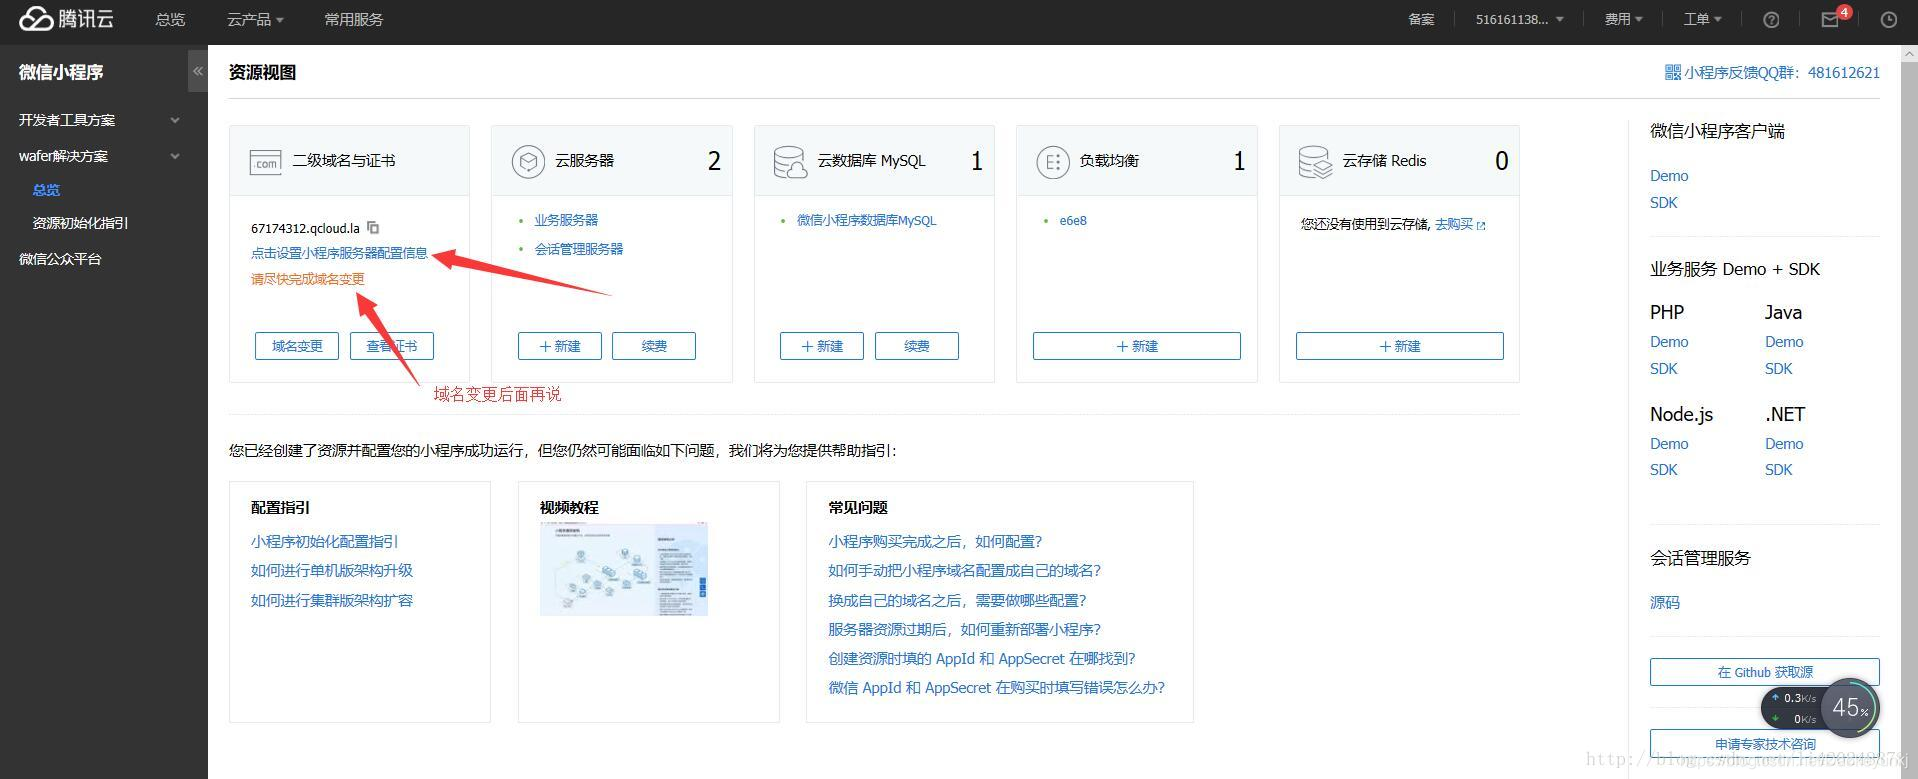Image resolution: width=1918 pixels, height=779 pixels.
Task: Select 资源初始化指引 in the sidebar
Action: 80,223
